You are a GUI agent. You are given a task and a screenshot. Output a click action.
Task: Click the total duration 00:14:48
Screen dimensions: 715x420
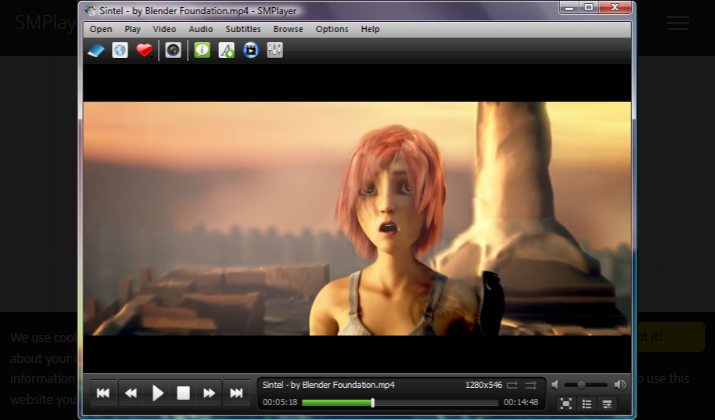coord(521,402)
